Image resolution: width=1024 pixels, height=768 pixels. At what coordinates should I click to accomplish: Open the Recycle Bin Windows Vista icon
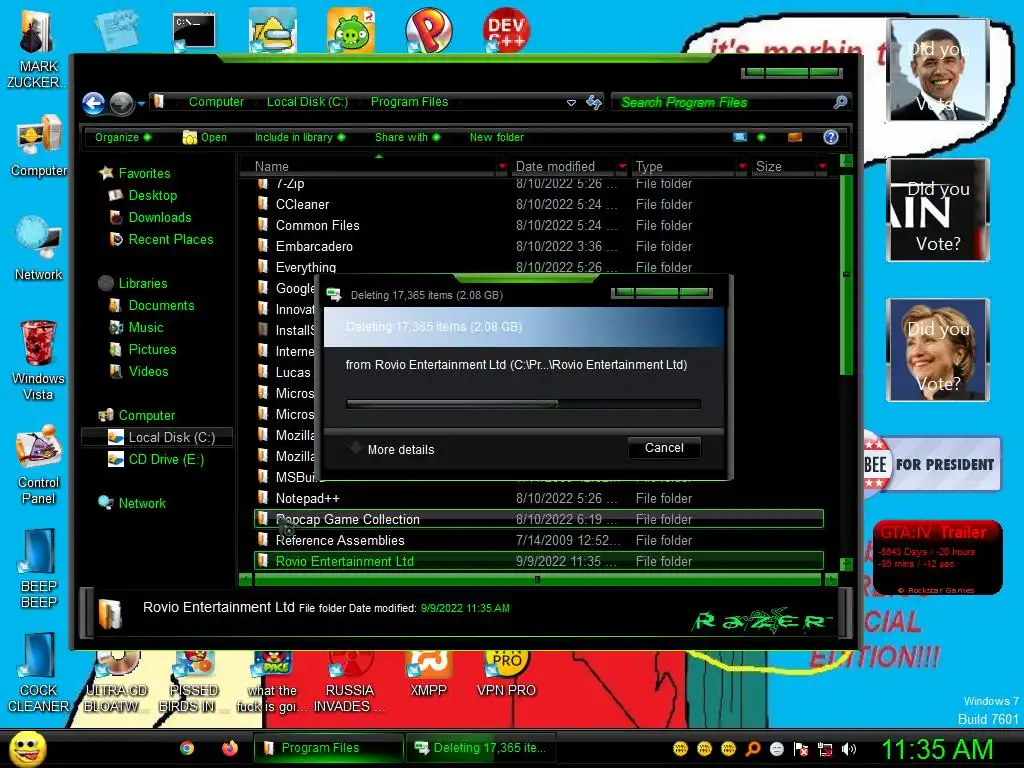[38, 360]
